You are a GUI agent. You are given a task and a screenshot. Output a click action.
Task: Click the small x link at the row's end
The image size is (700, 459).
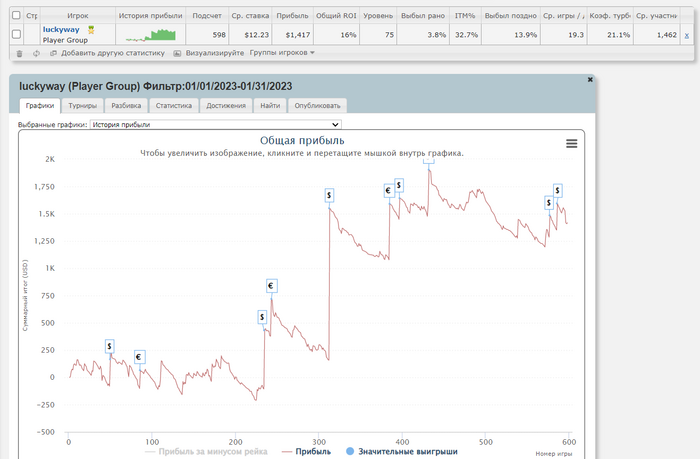[687, 35]
